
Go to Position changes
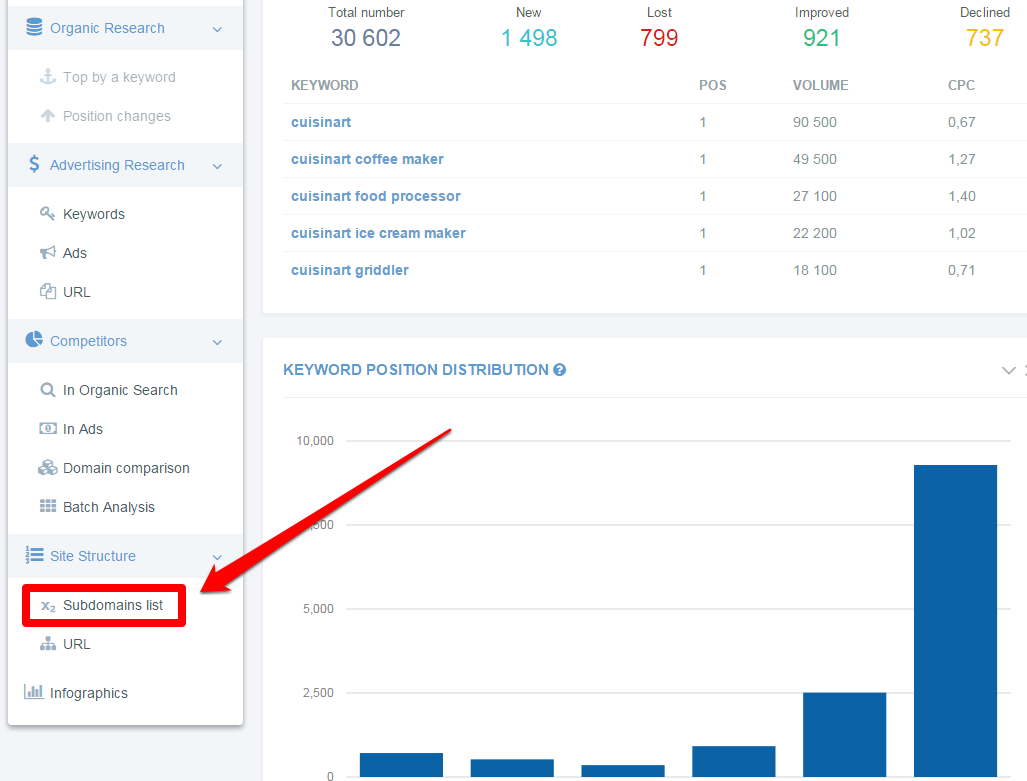117,116
